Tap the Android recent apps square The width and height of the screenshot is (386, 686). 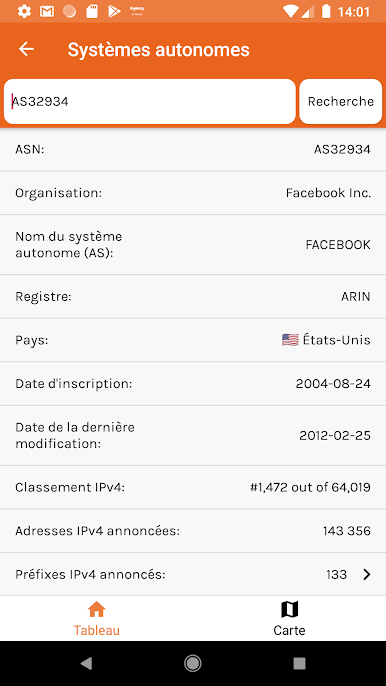[x=299, y=663]
